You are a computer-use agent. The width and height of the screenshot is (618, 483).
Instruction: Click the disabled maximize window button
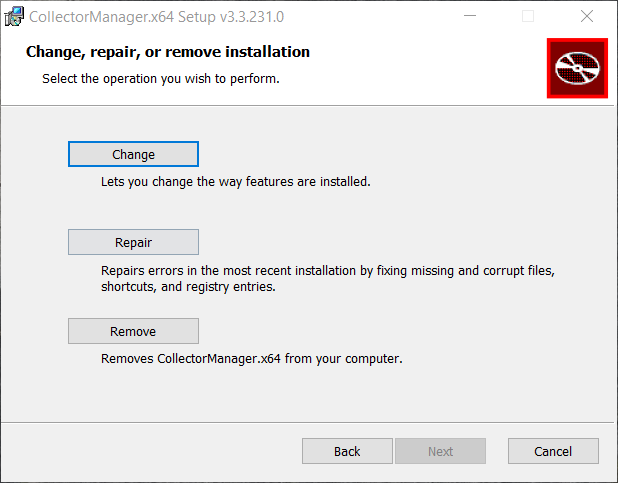[528, 16]
